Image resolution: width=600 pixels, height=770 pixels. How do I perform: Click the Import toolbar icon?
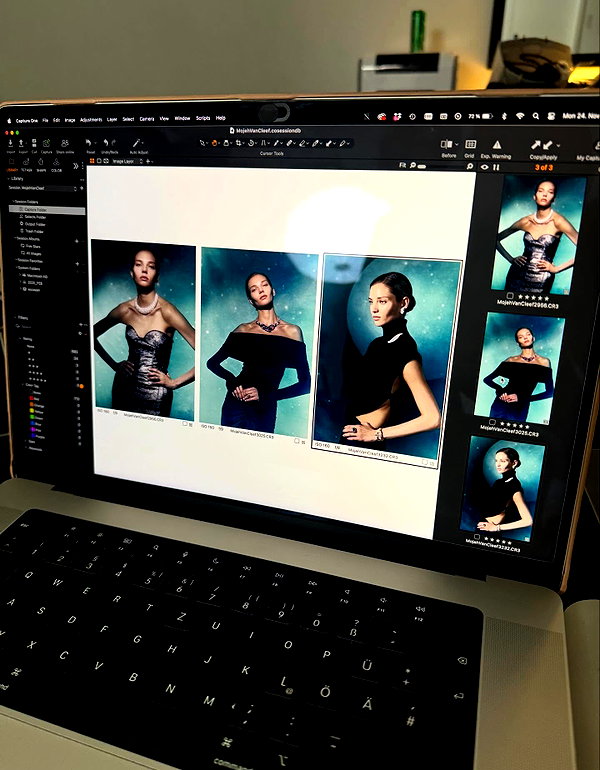click(10, 143)
